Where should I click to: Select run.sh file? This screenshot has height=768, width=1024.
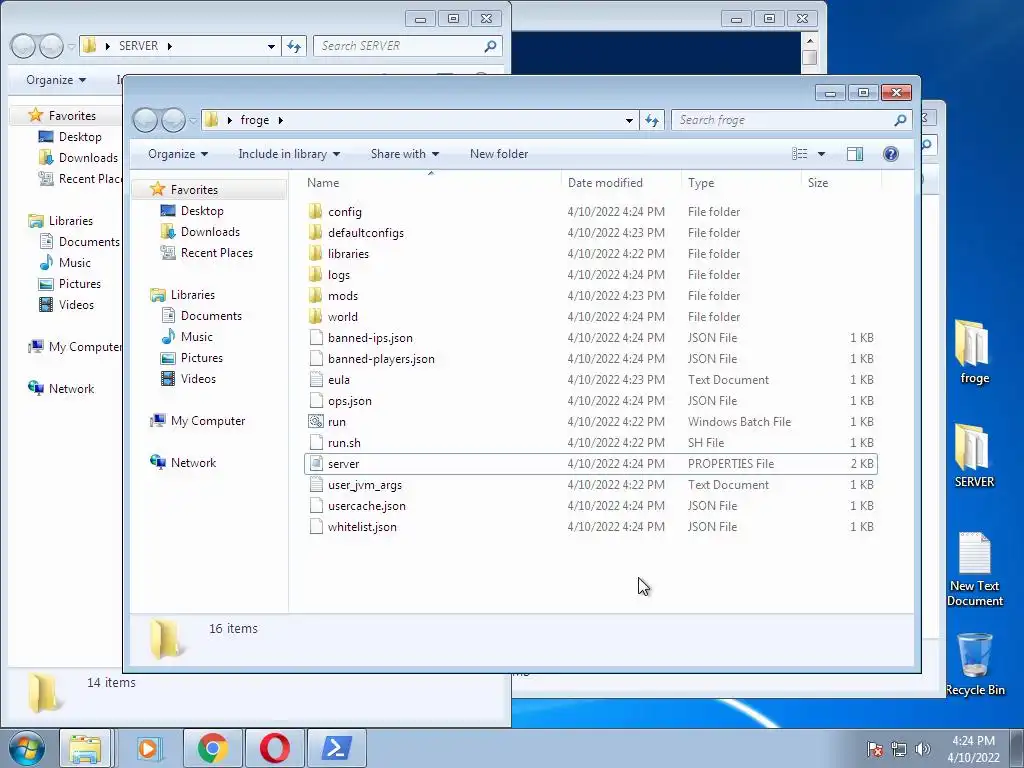[591, 442]
